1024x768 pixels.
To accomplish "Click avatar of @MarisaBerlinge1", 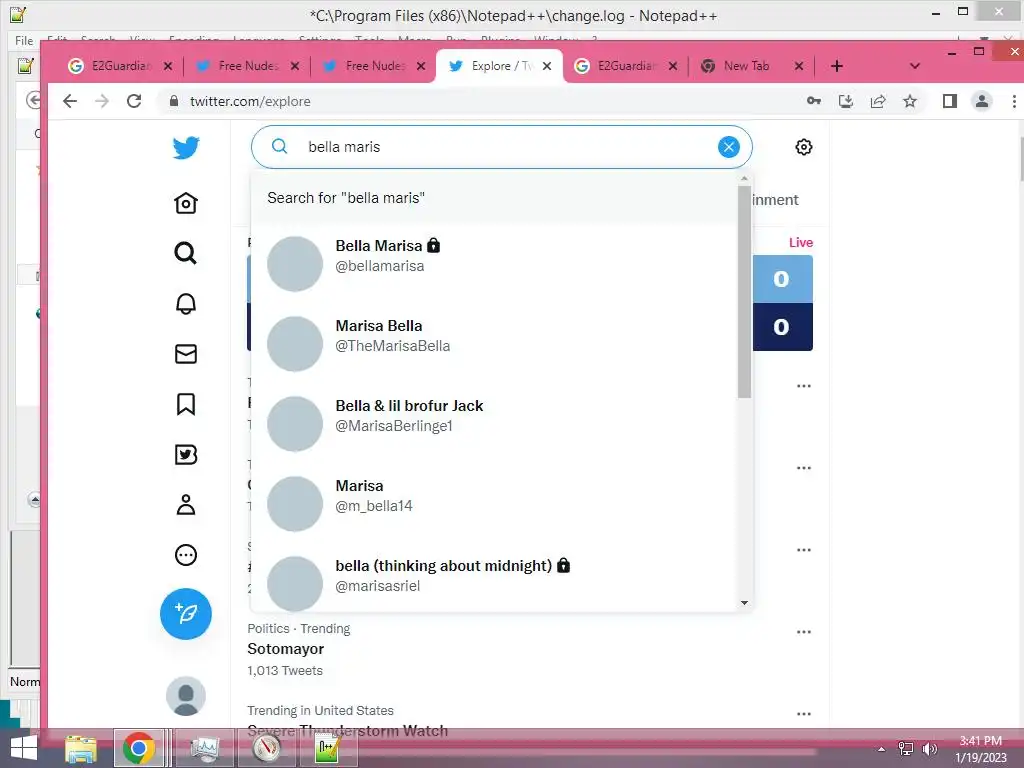I will 295,424.
